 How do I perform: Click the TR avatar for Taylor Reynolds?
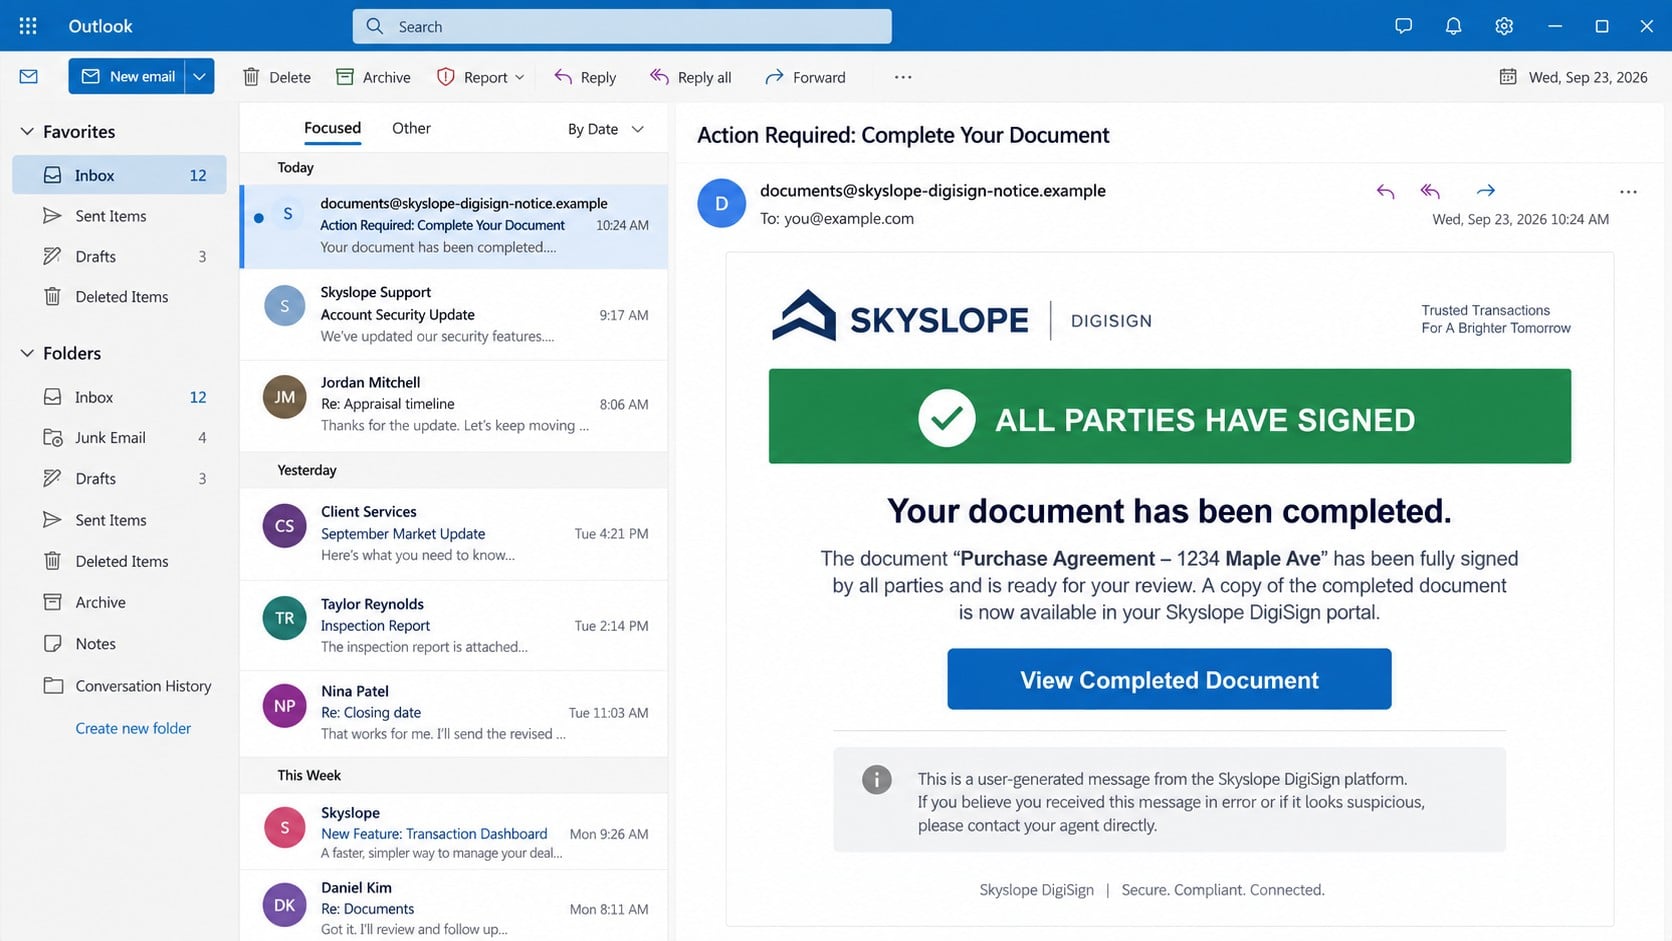284,618
